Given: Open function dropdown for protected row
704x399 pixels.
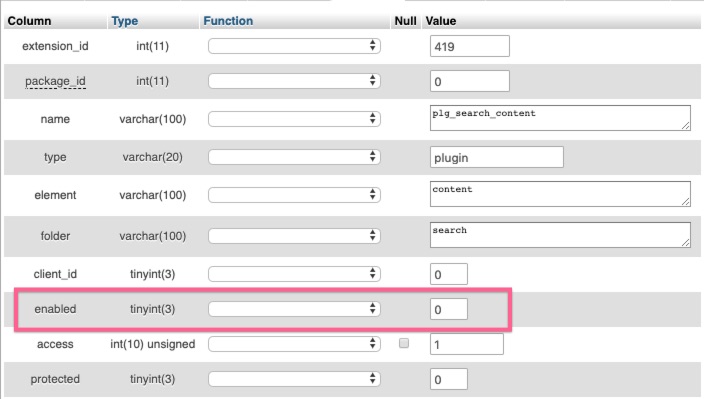Looking at the screenshot, I should (x=295, y=379).
